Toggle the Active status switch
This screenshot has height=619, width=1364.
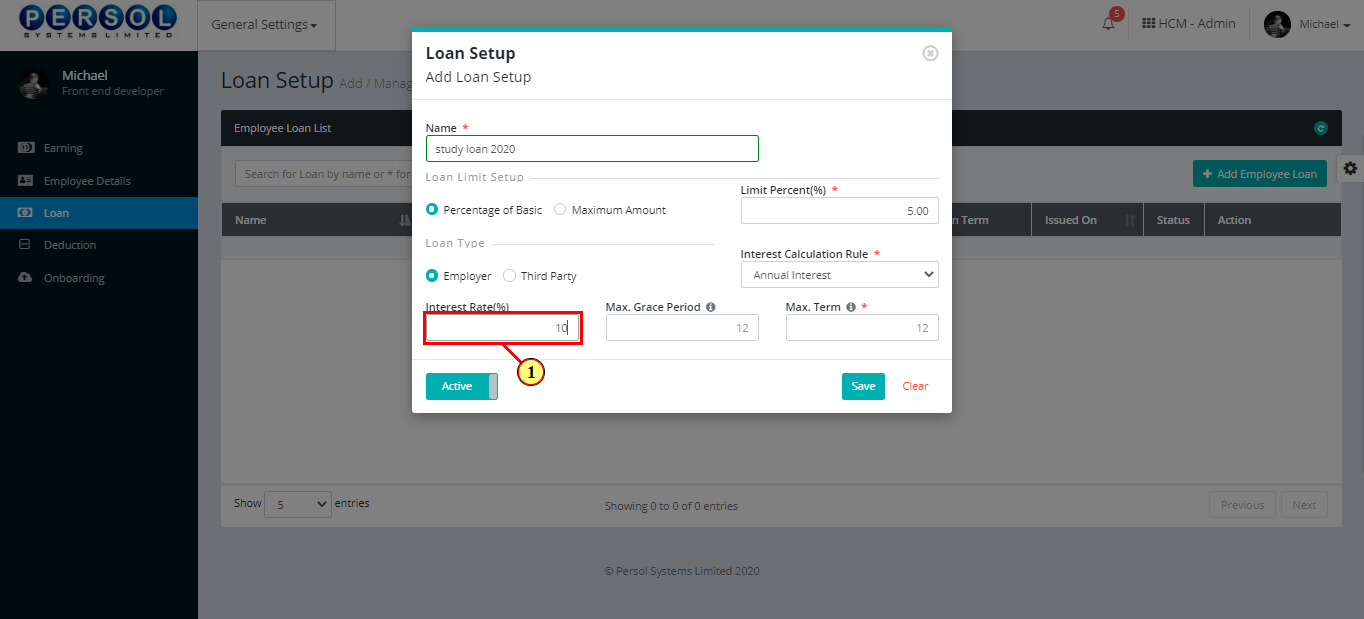tap(462, 387)
